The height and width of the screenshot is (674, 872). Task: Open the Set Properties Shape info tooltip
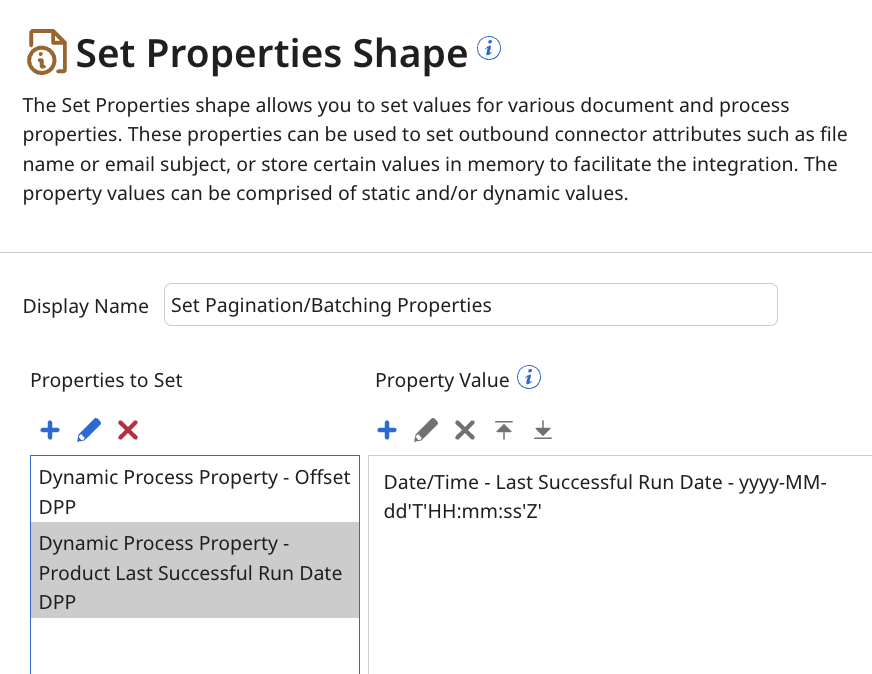[x=488, y=47]
